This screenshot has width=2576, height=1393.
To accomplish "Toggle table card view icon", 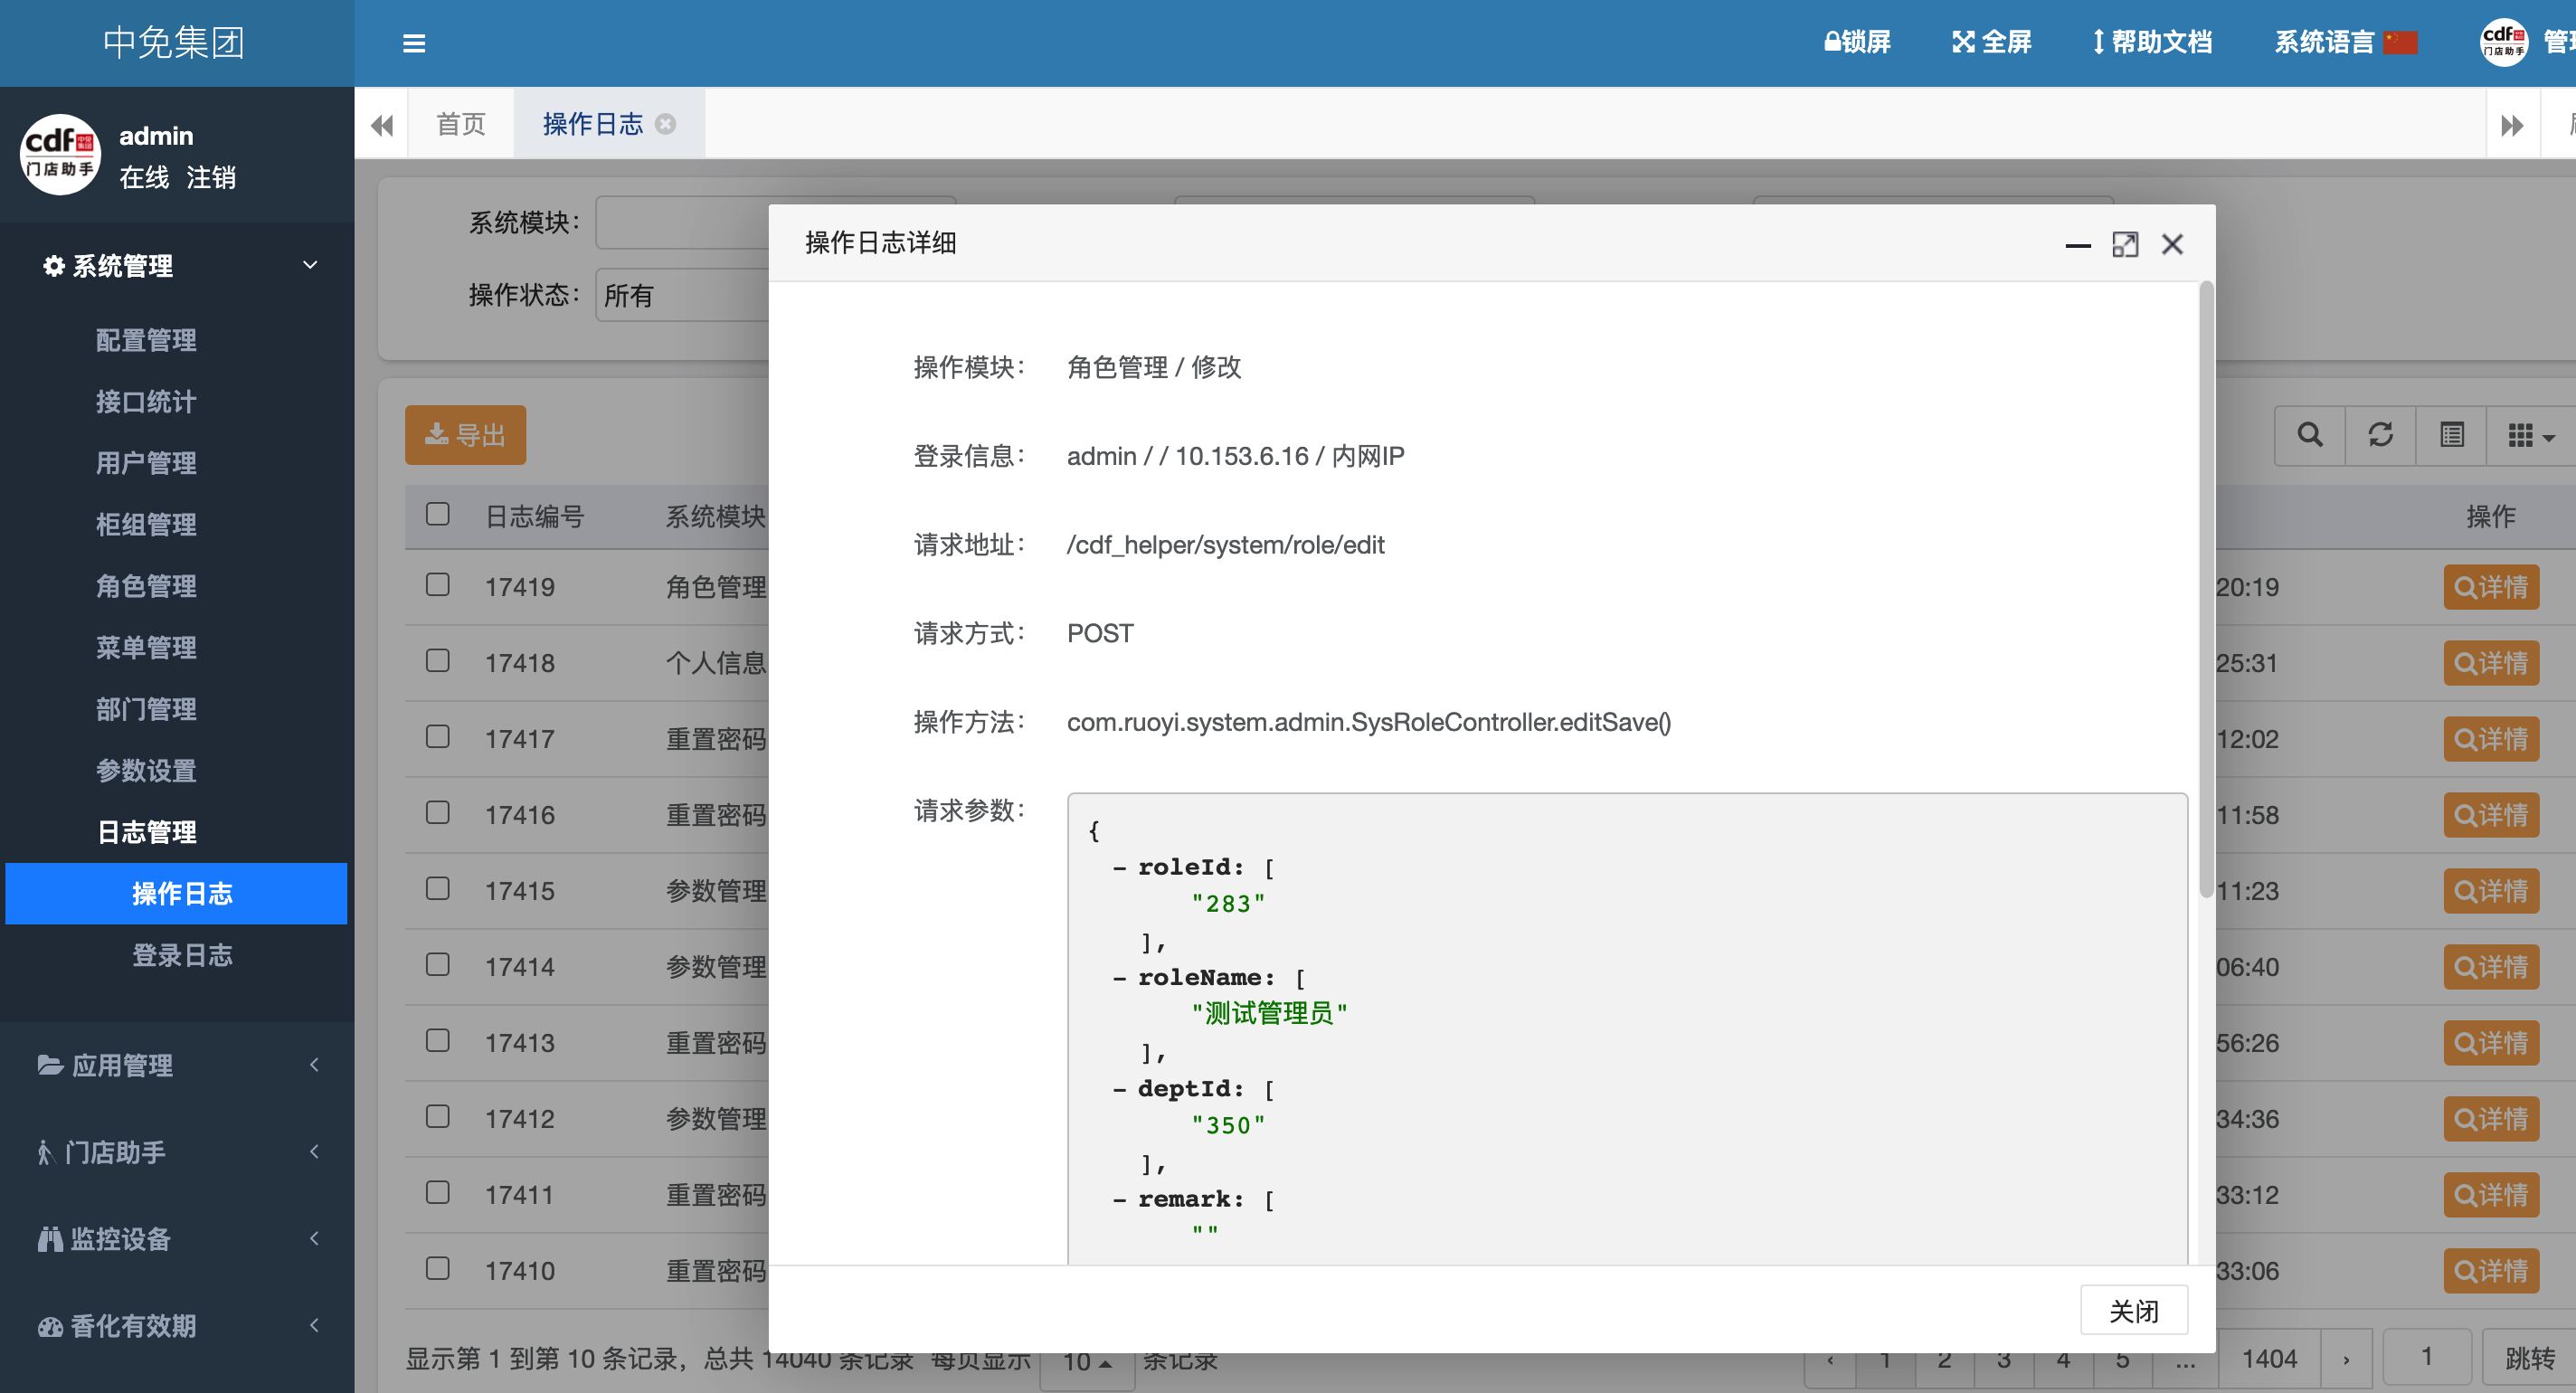I will click(x=2451, y=435).
